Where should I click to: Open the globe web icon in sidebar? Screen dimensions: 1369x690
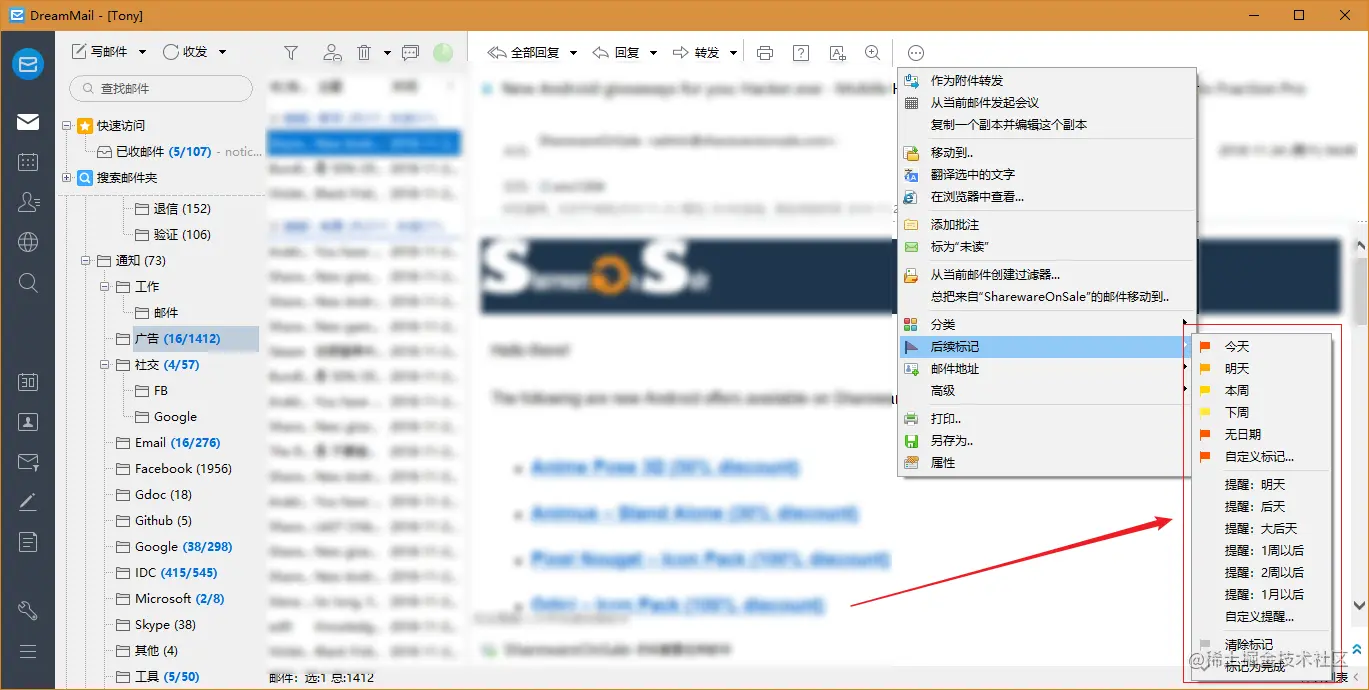point(28,242)
